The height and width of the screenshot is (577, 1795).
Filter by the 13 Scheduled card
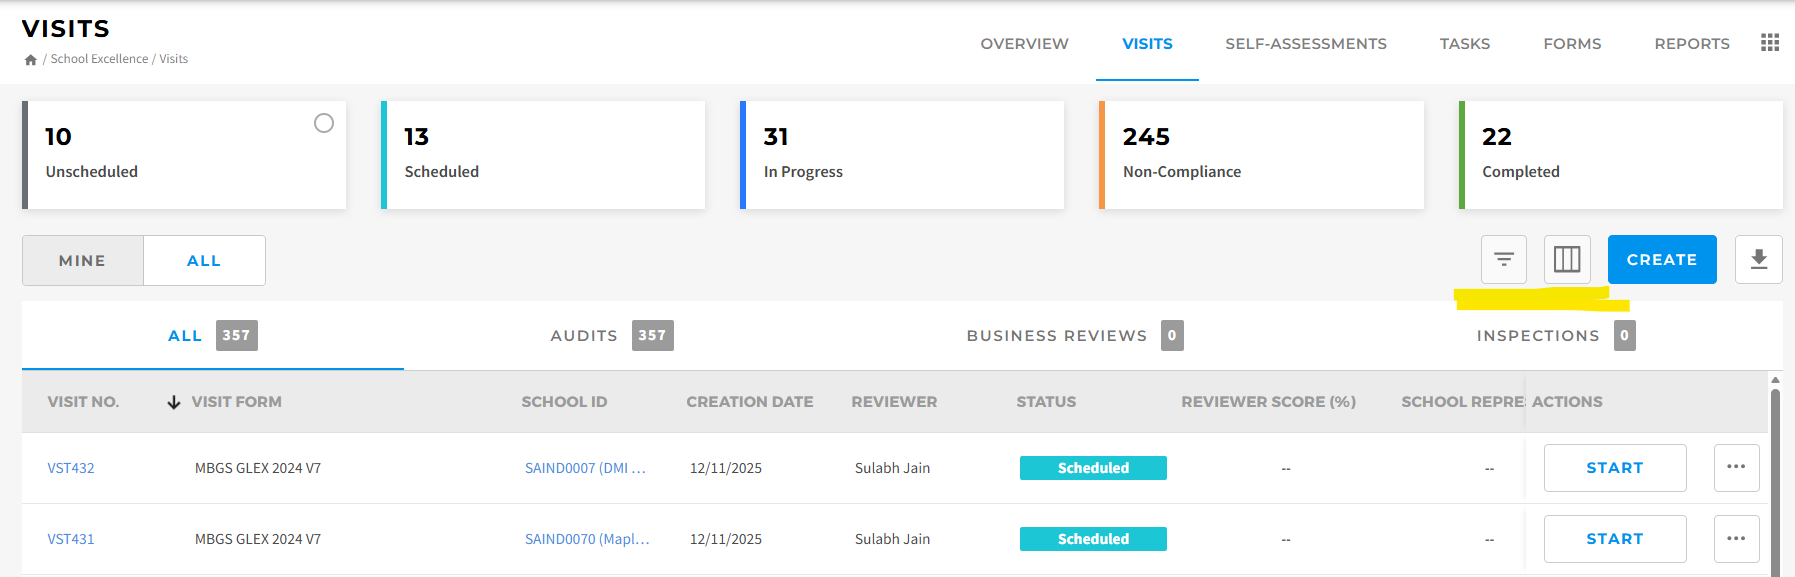click(543, 155)
